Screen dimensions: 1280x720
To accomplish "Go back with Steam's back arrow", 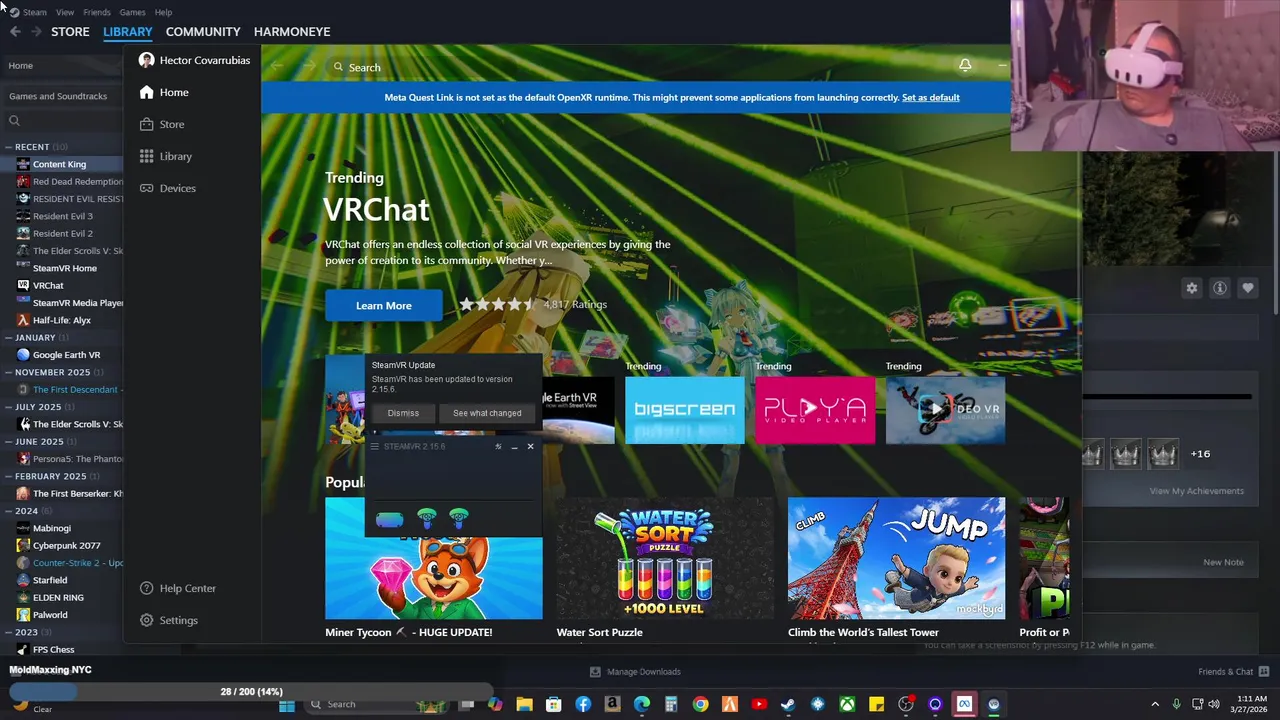I will (15, 32).
